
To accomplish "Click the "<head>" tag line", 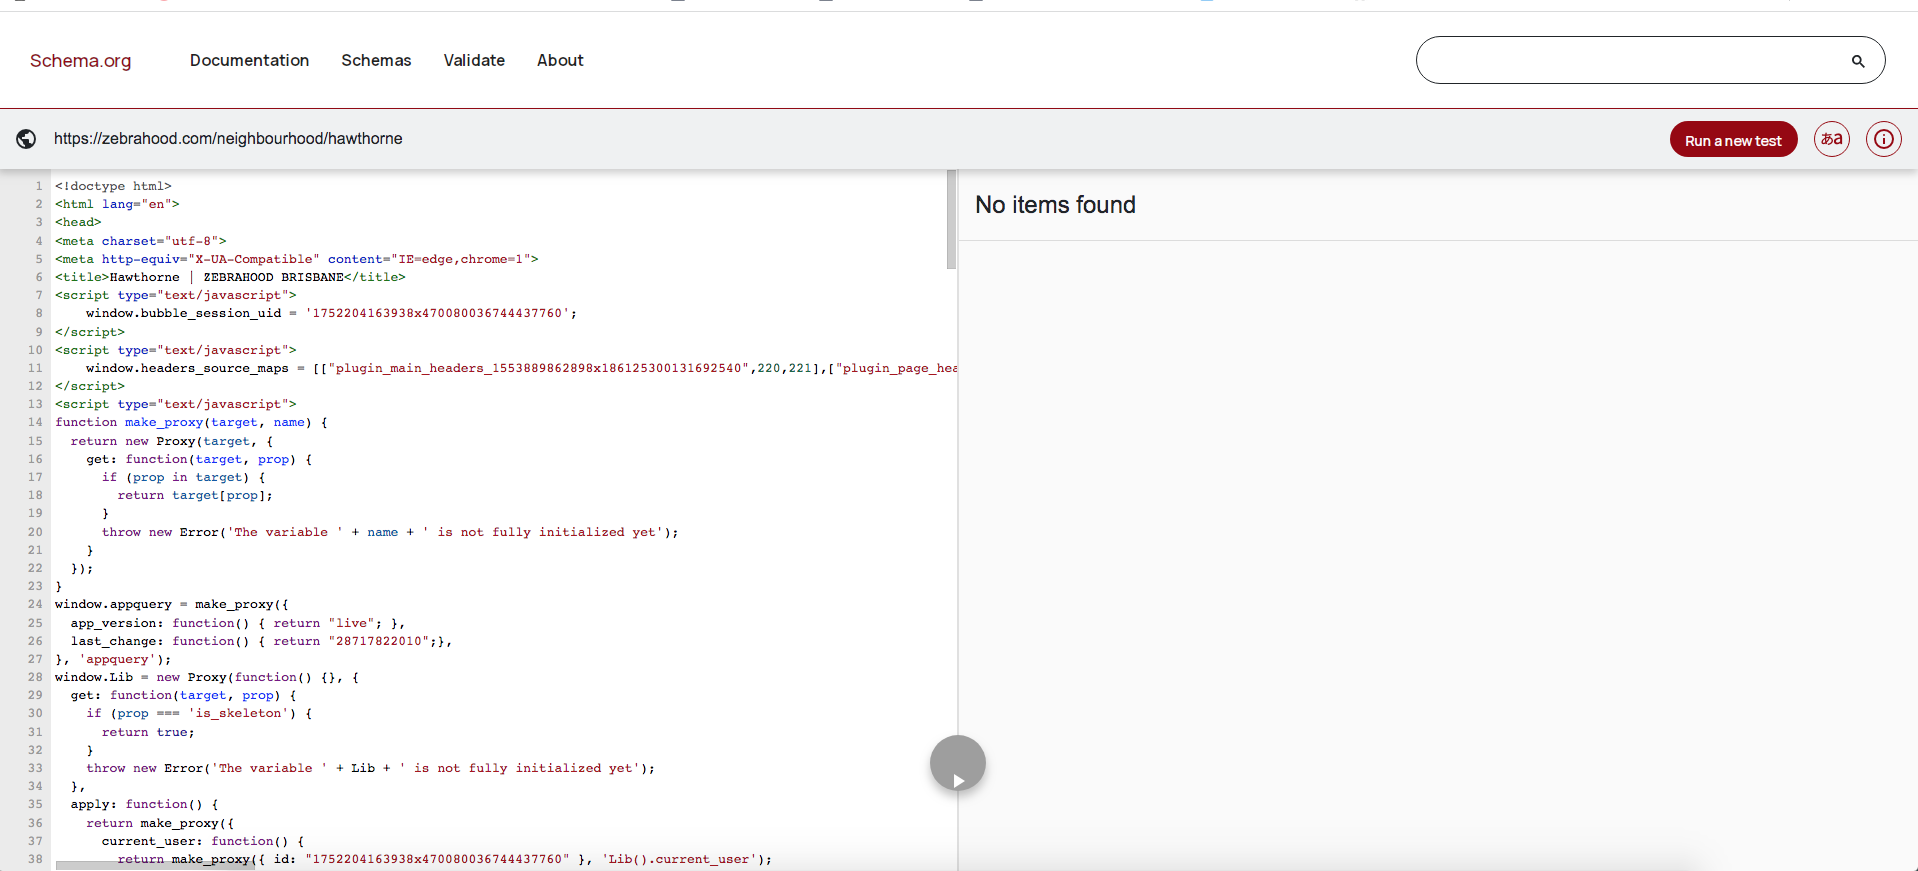I will 78,222.
